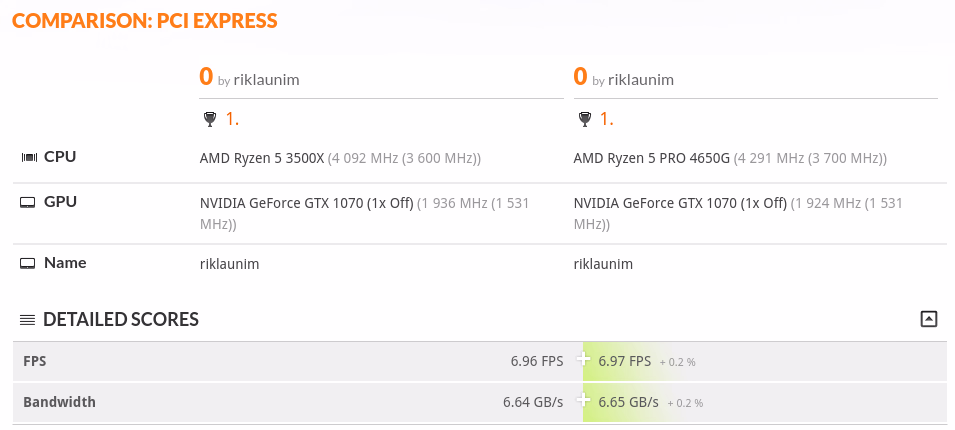
Task: Open the AMD Ryzen 5 3500X link
Action: click(x=262, y=158)
